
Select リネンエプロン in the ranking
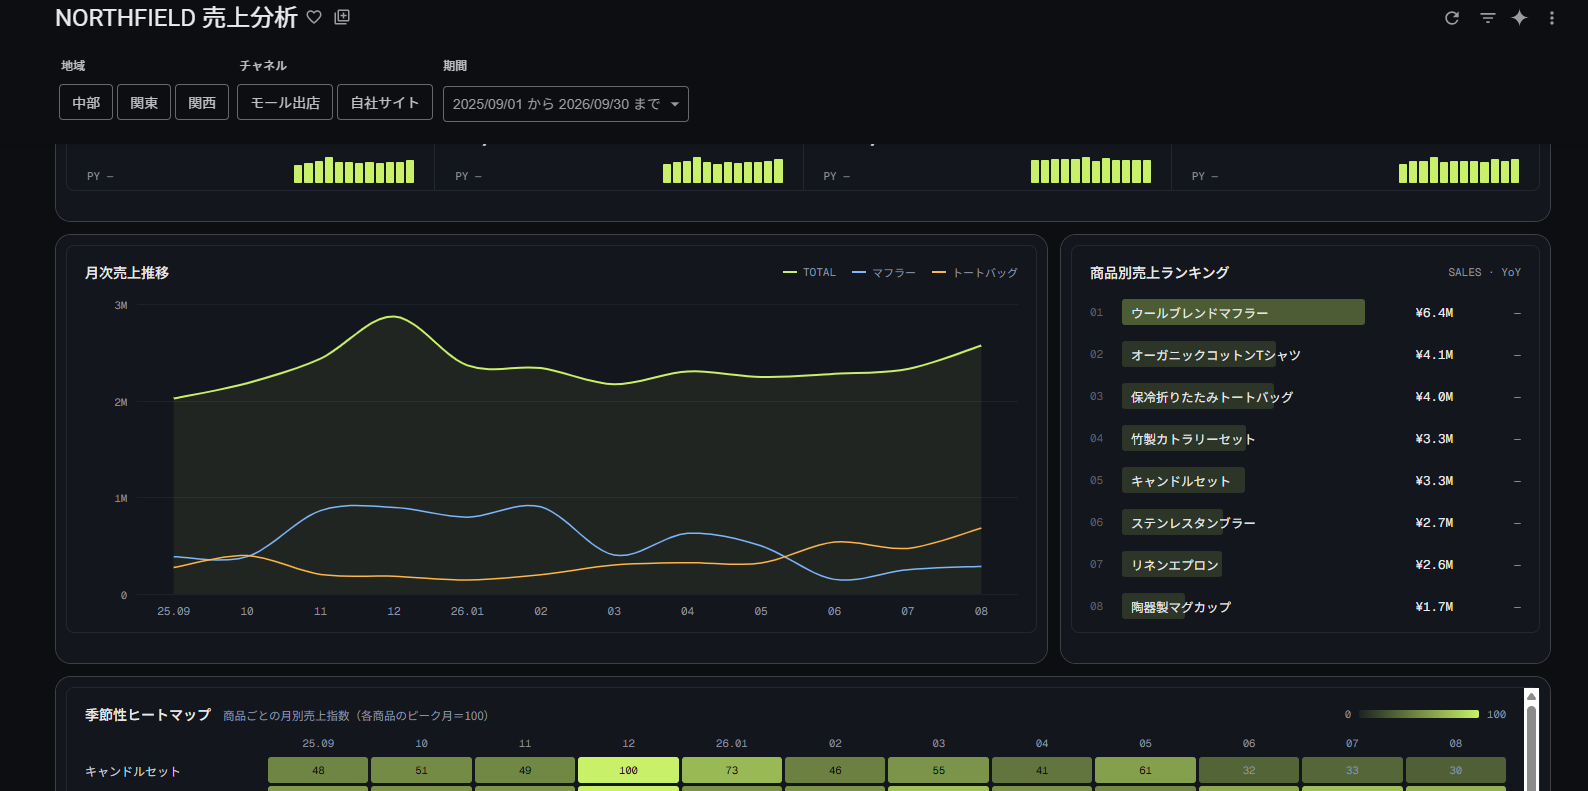point(1174,565)
